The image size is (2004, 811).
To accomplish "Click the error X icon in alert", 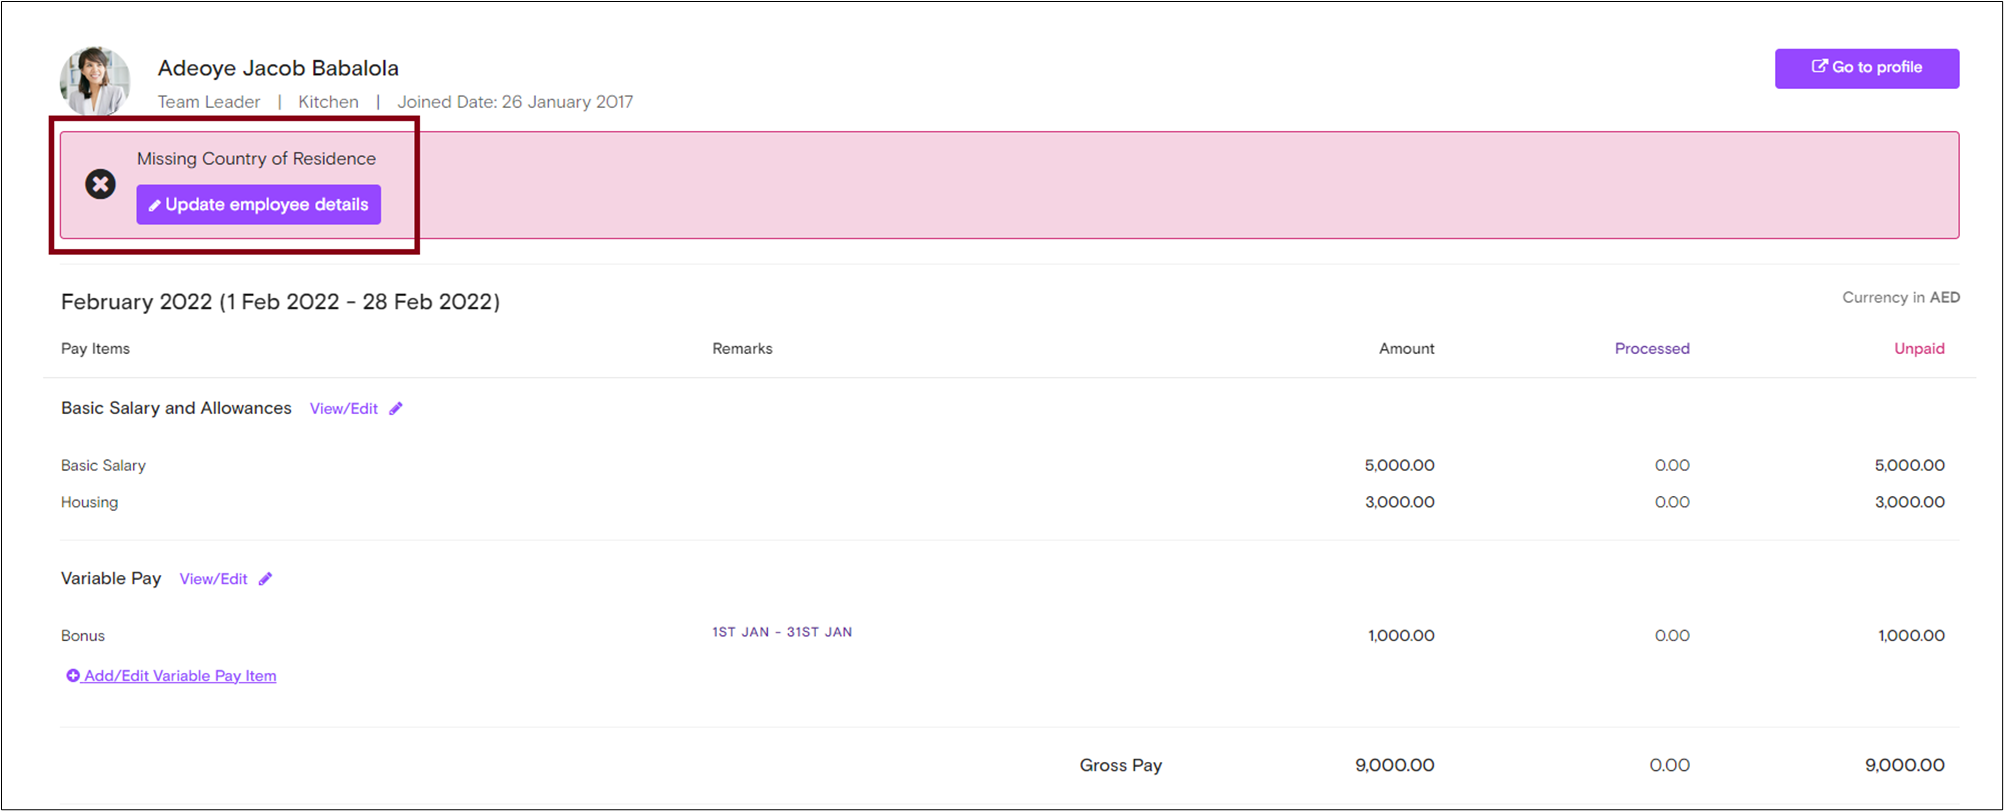I will pos(100,184).
